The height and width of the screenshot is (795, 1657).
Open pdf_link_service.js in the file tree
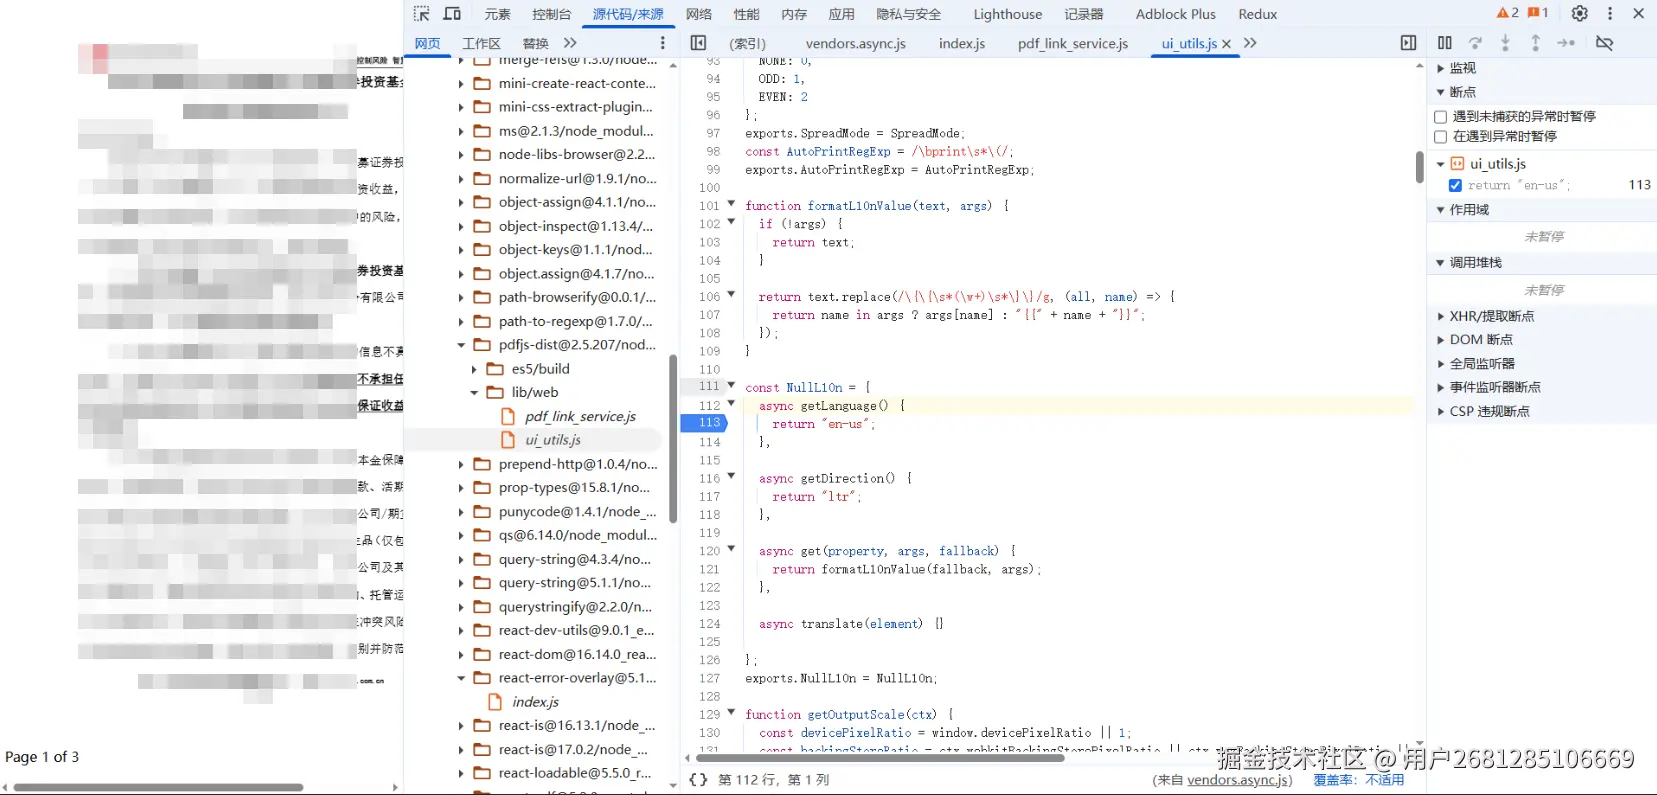coord(580,416)
